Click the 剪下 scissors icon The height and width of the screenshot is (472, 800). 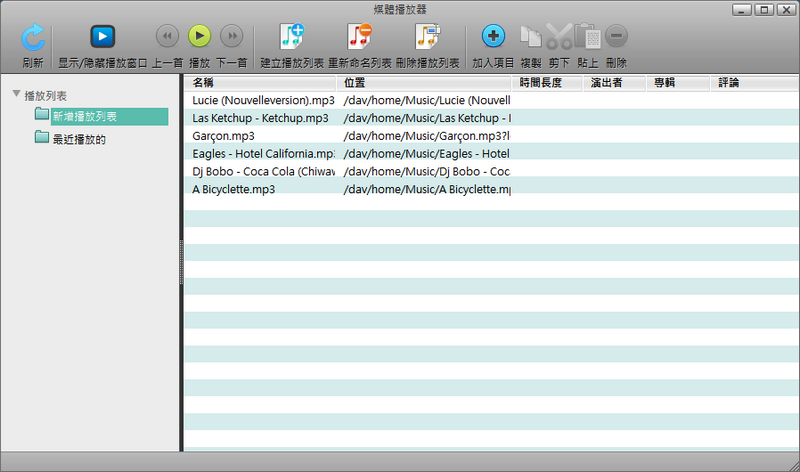560,38
